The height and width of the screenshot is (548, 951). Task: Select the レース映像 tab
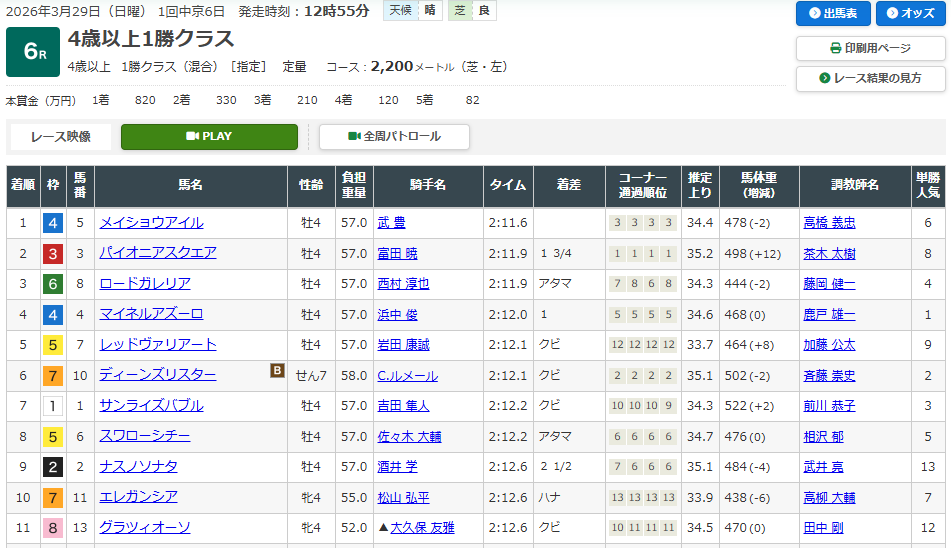61,137
